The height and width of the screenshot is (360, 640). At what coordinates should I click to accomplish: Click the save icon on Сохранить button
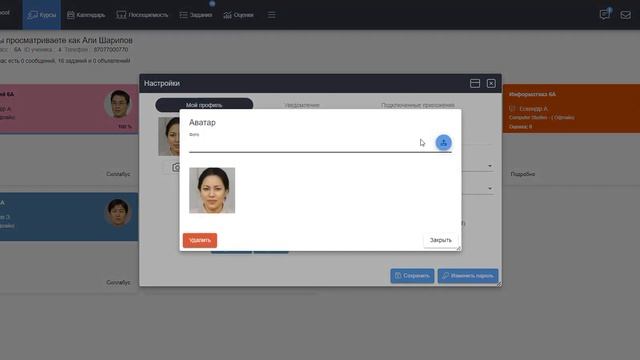pyautogui.click(x=398, y=276)
